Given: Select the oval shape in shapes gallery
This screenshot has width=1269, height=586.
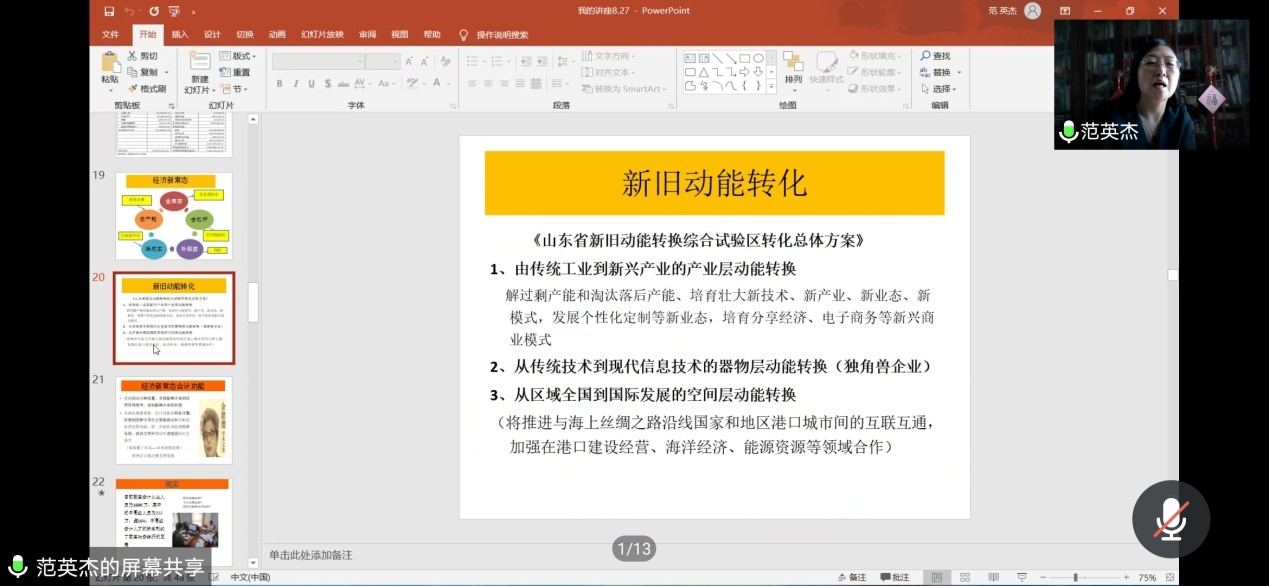Looking at the screenshot, I should point(757,58).
